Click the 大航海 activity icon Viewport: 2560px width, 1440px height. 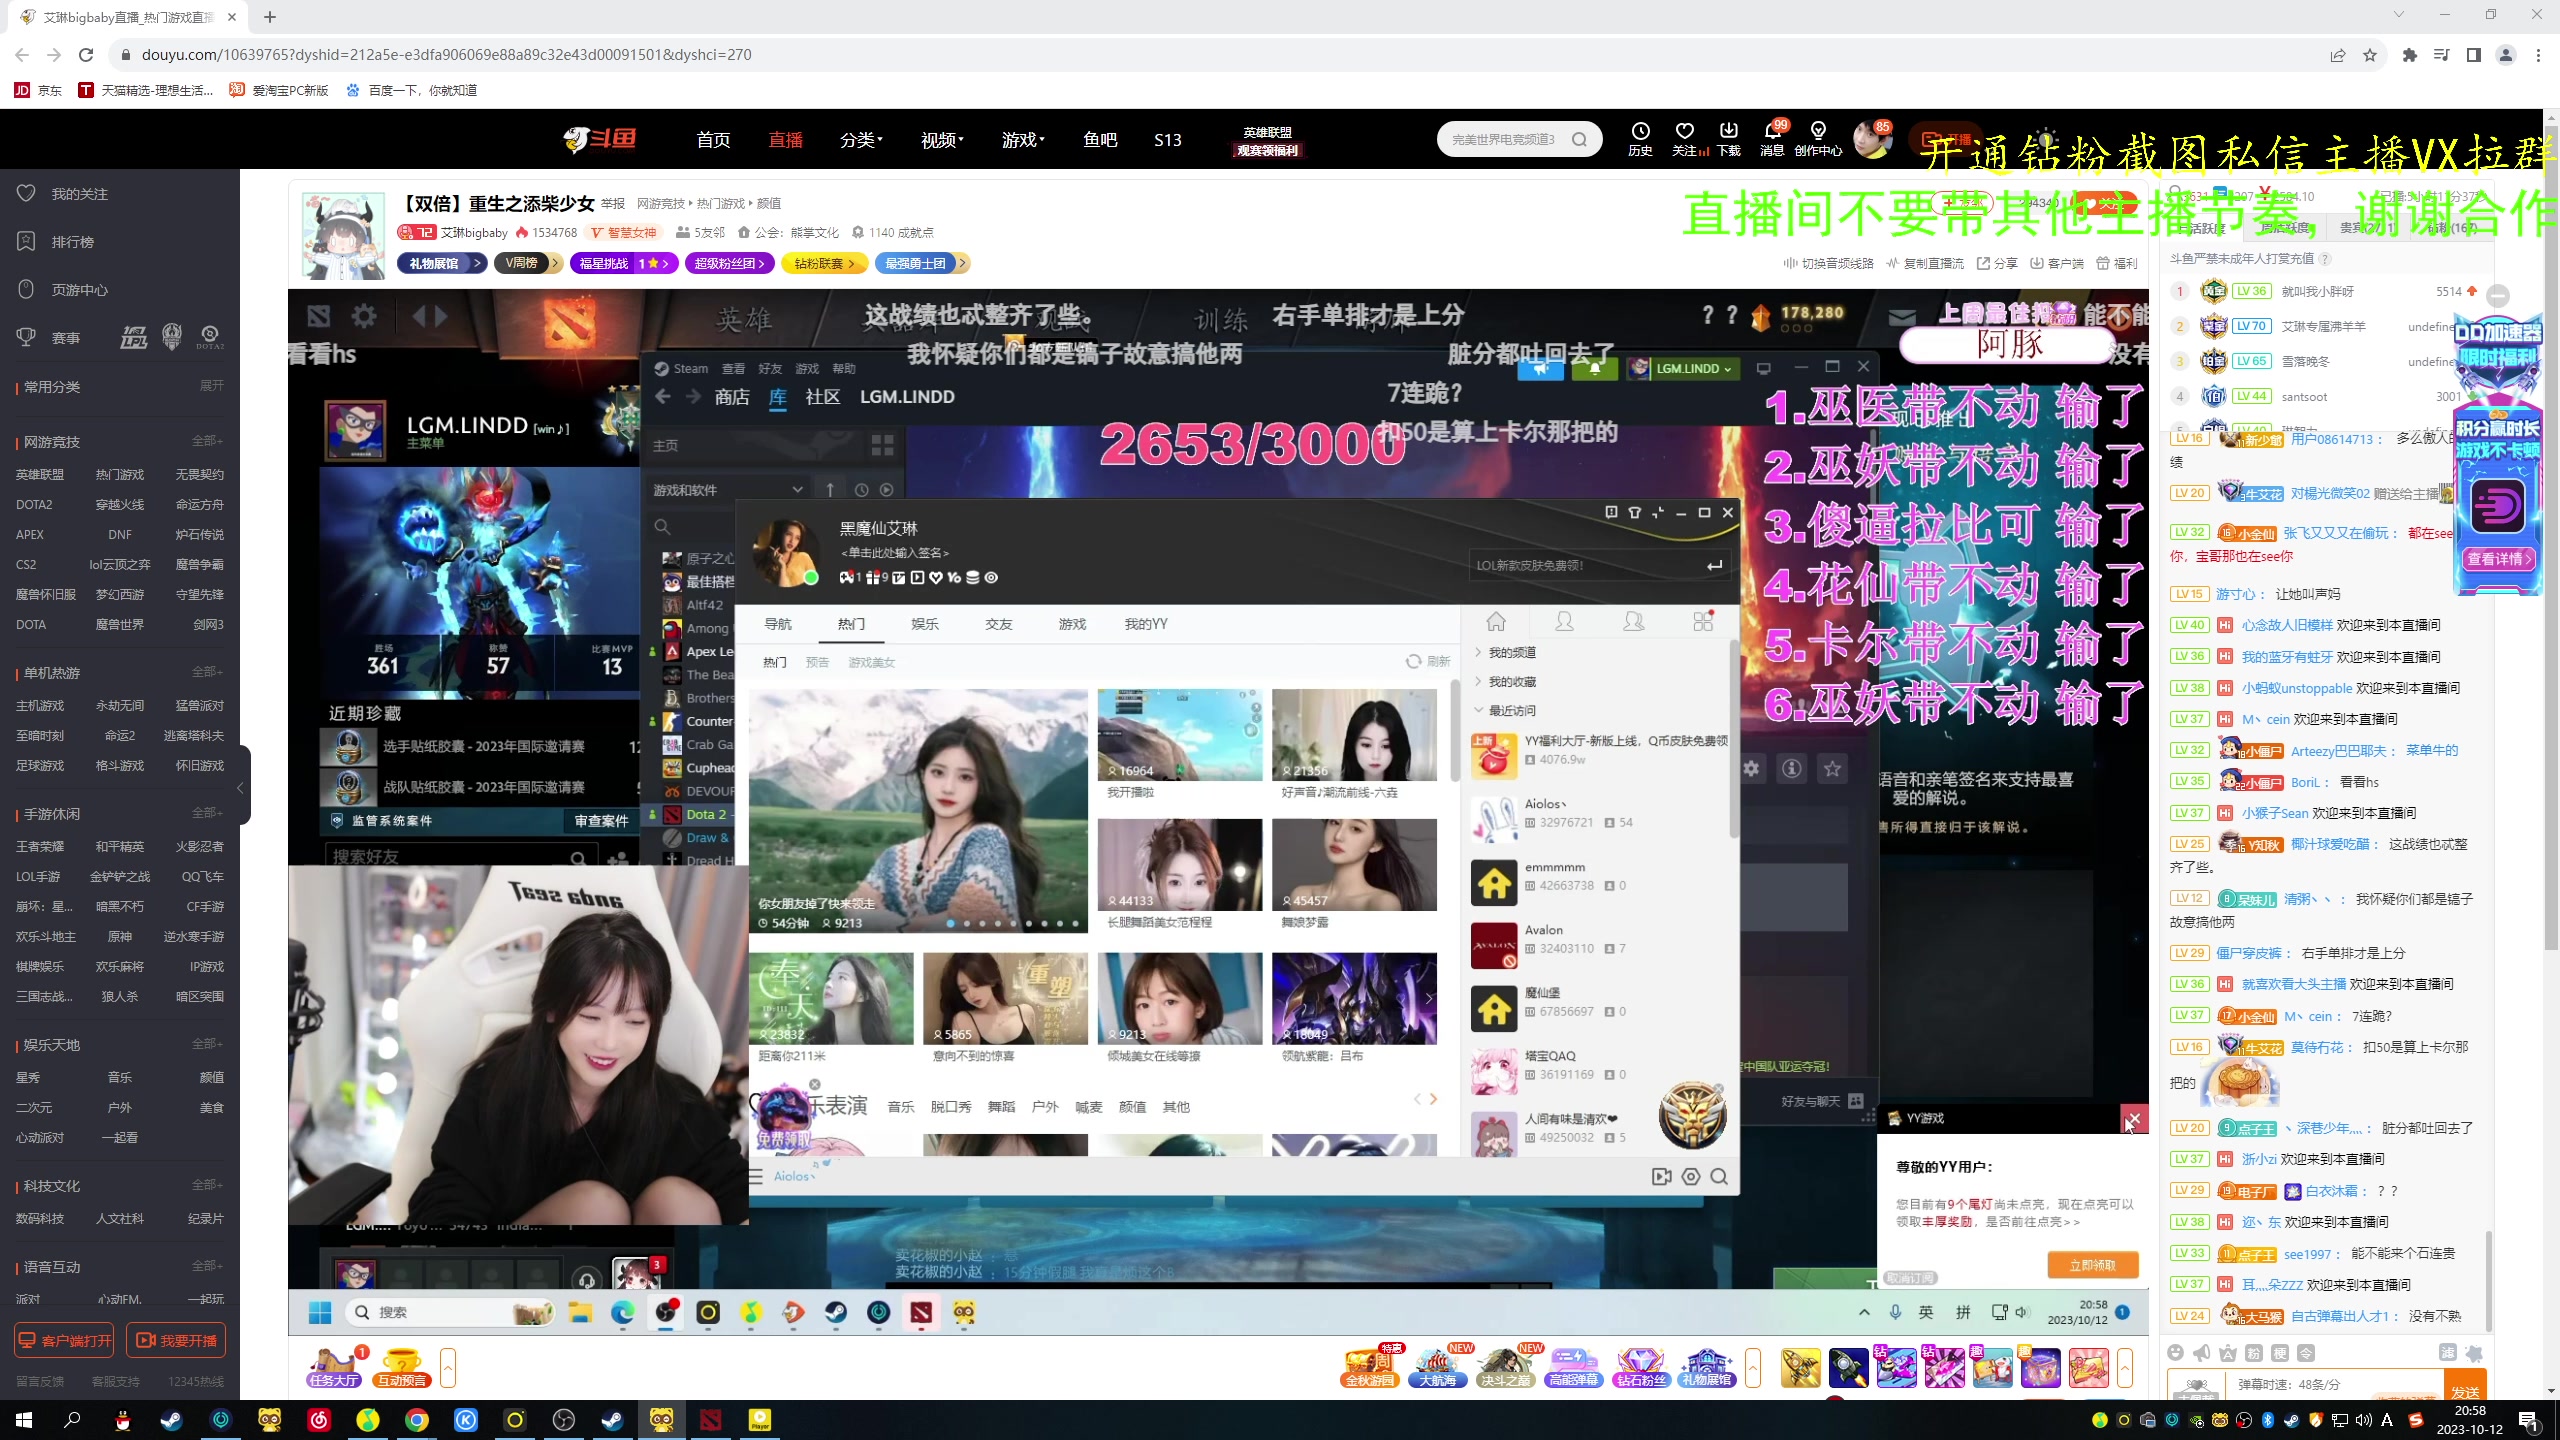click(x=1438, y=1367)
